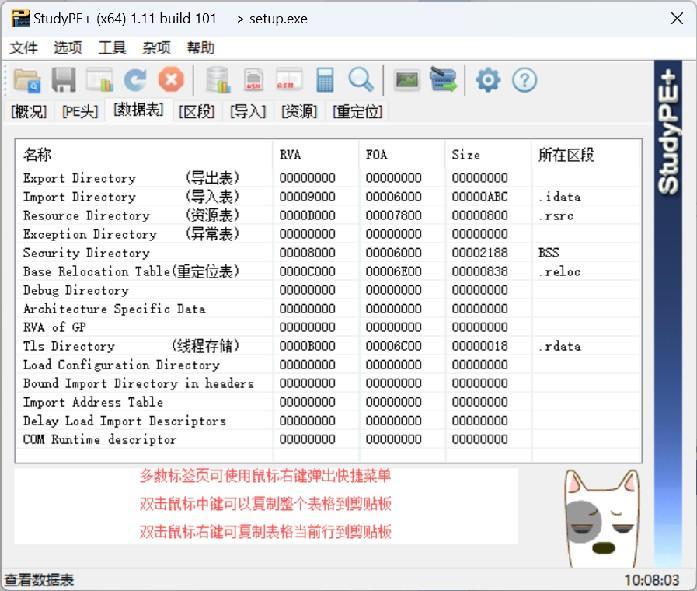Switch to the [资源] tab
The width and height of the screenshot is (697, 591).
(x=299, y=112)
